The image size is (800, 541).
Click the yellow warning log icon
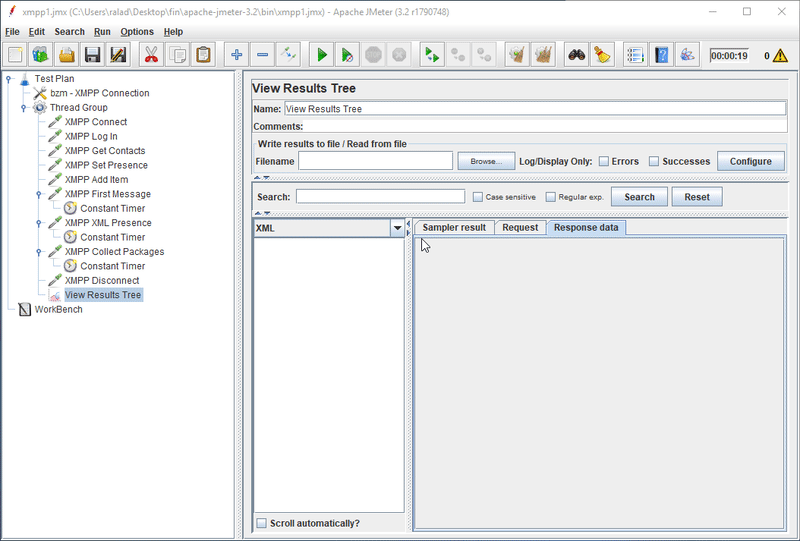pyautogui.click(x=780, y=56)
